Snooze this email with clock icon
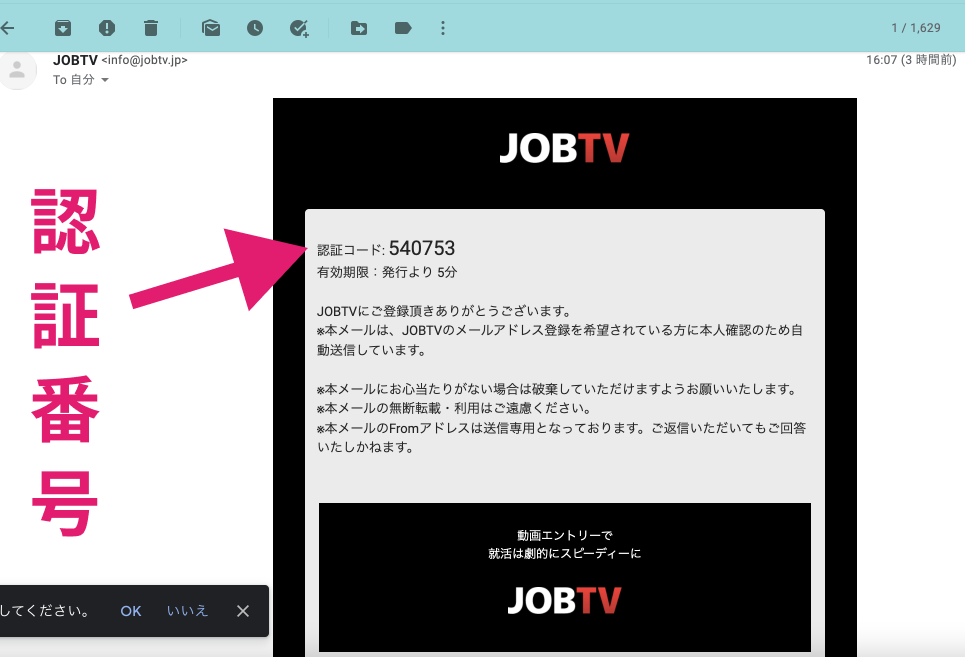The image size is (965, 657). click(255, 28)
